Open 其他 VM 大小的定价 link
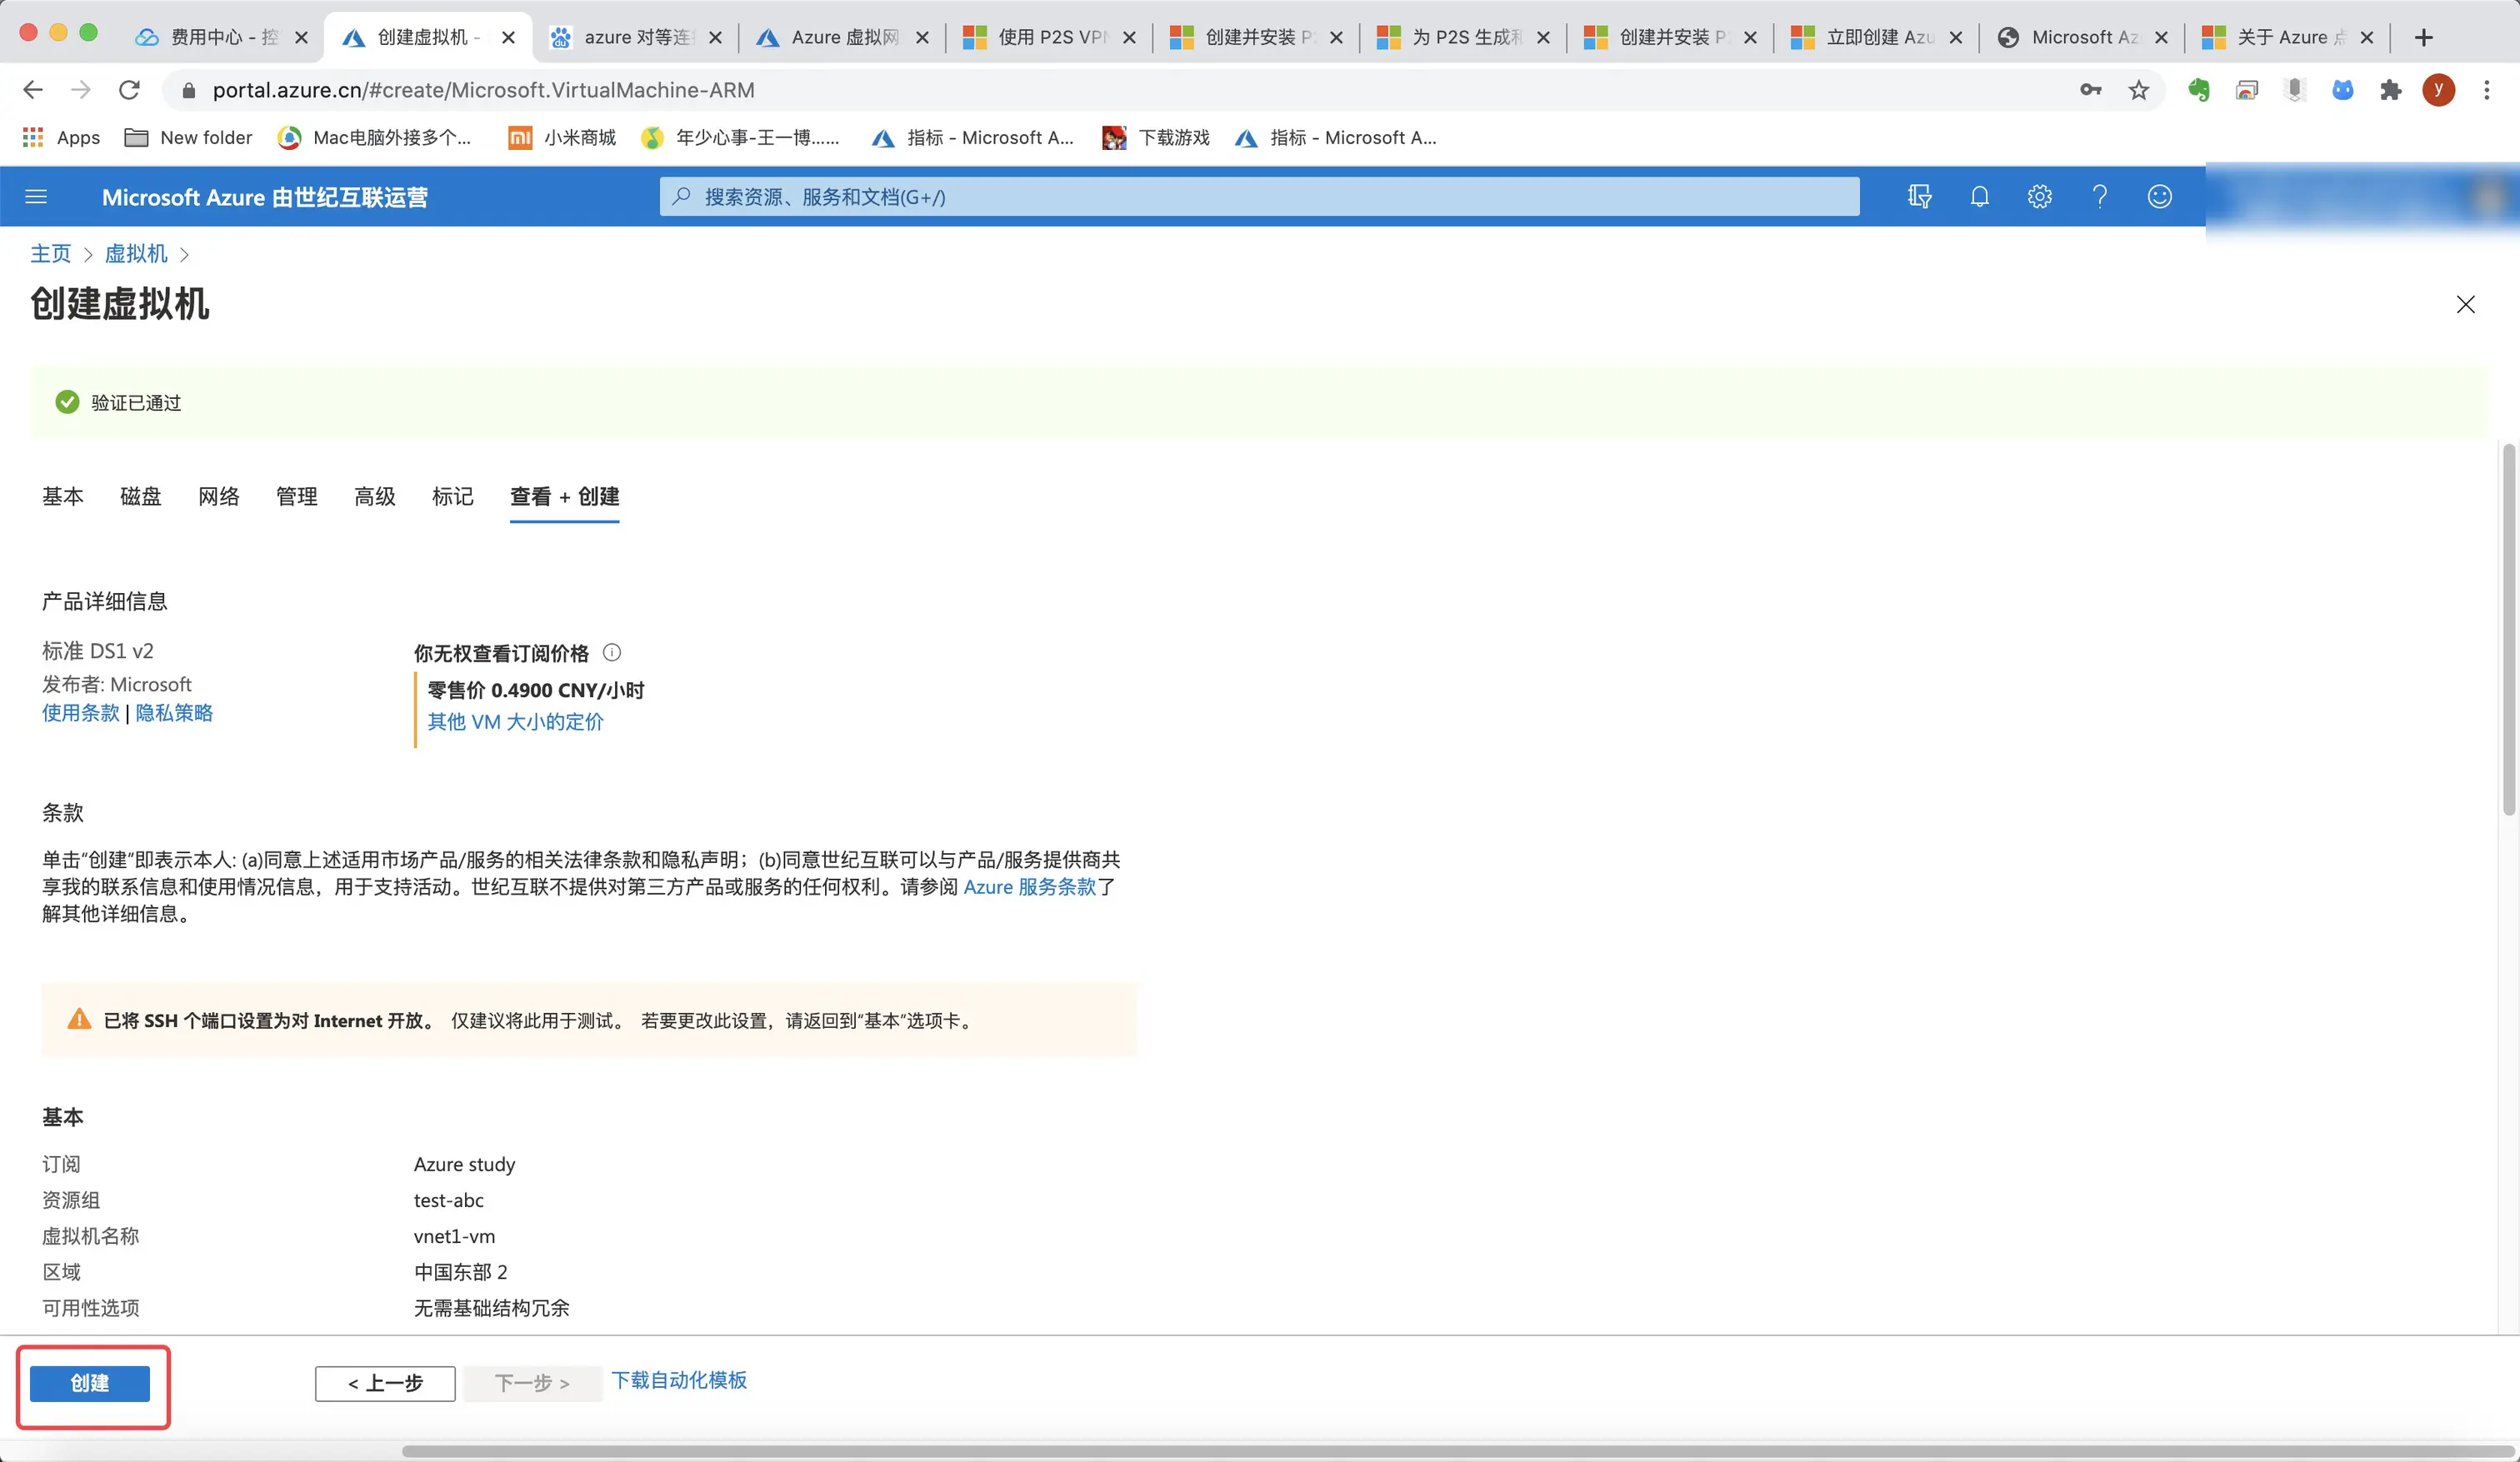The image size is (2520, 1462). 515,722
